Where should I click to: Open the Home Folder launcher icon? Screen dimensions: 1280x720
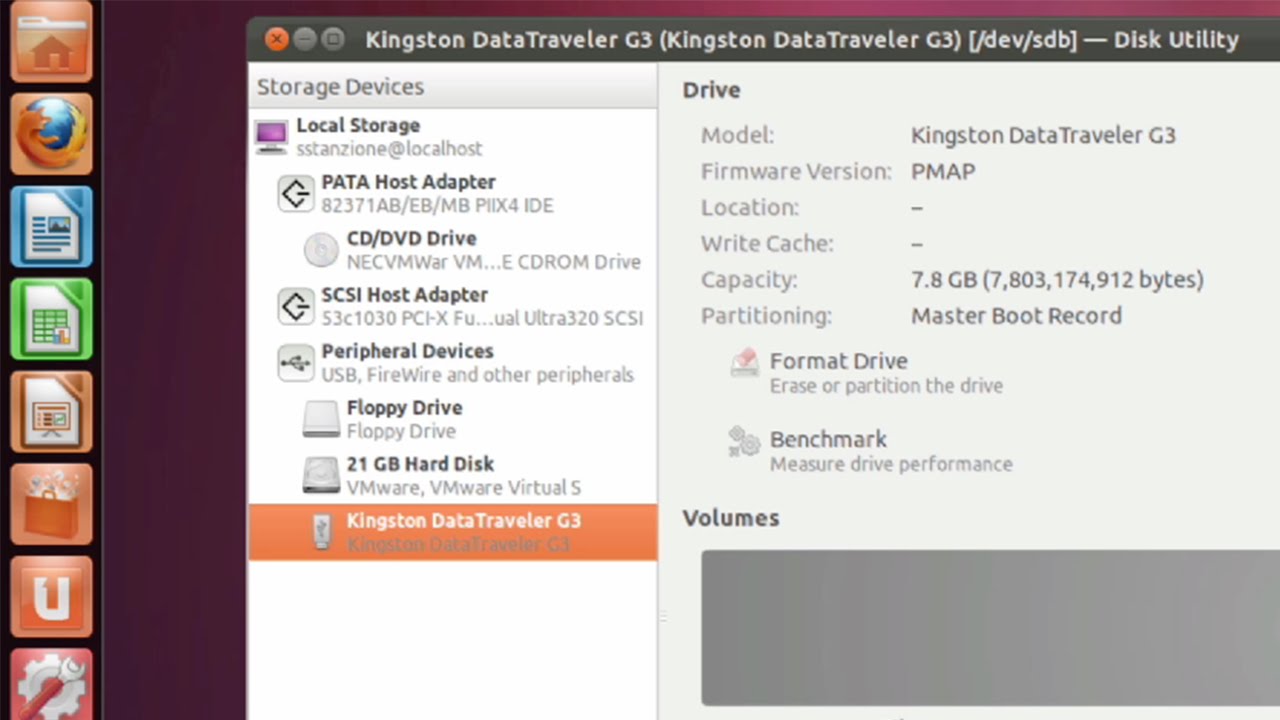[x=52, y=41]
